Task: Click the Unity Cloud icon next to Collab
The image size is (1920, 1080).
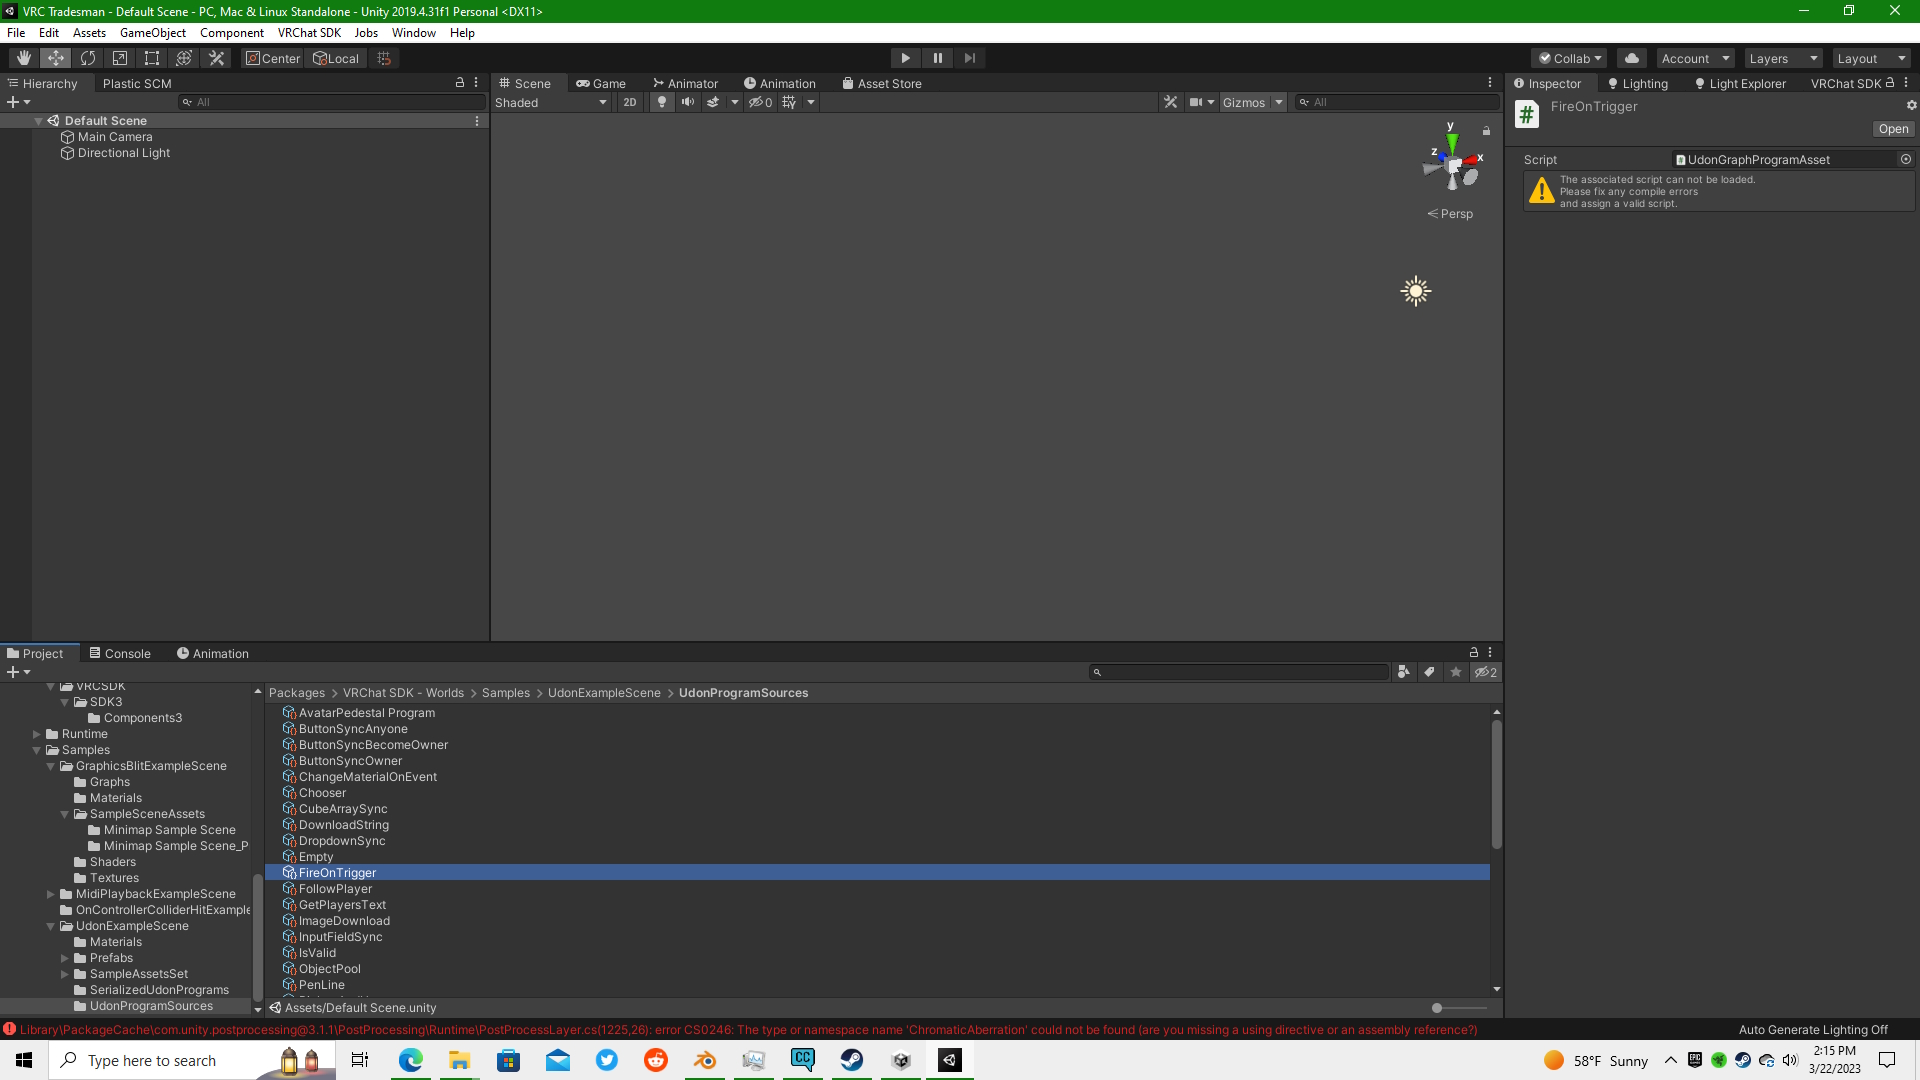Action: [x=1632, y=57]
